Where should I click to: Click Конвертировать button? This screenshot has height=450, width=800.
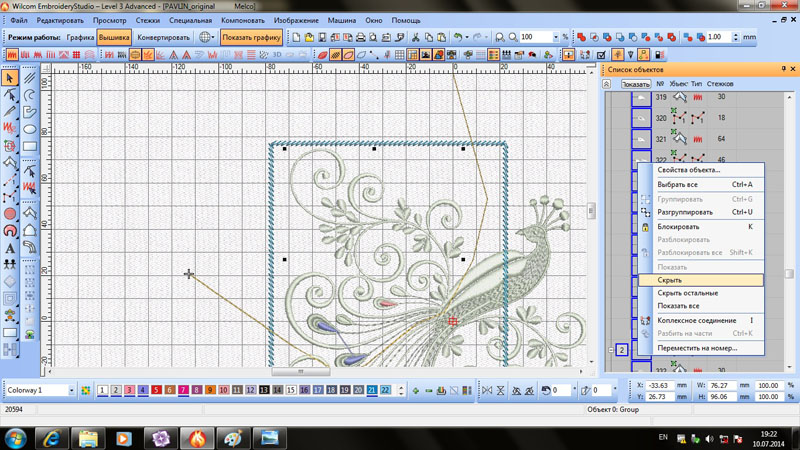163,37
